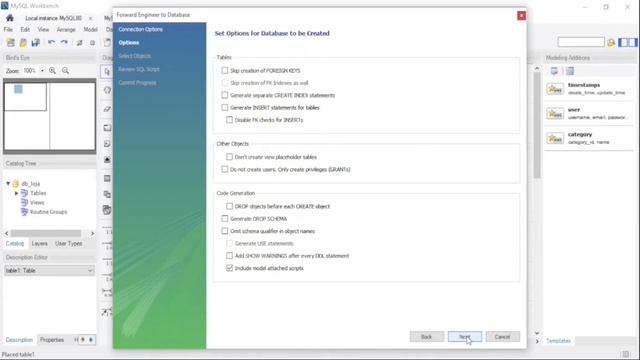Redo the action in toolbar

(64, 42)
